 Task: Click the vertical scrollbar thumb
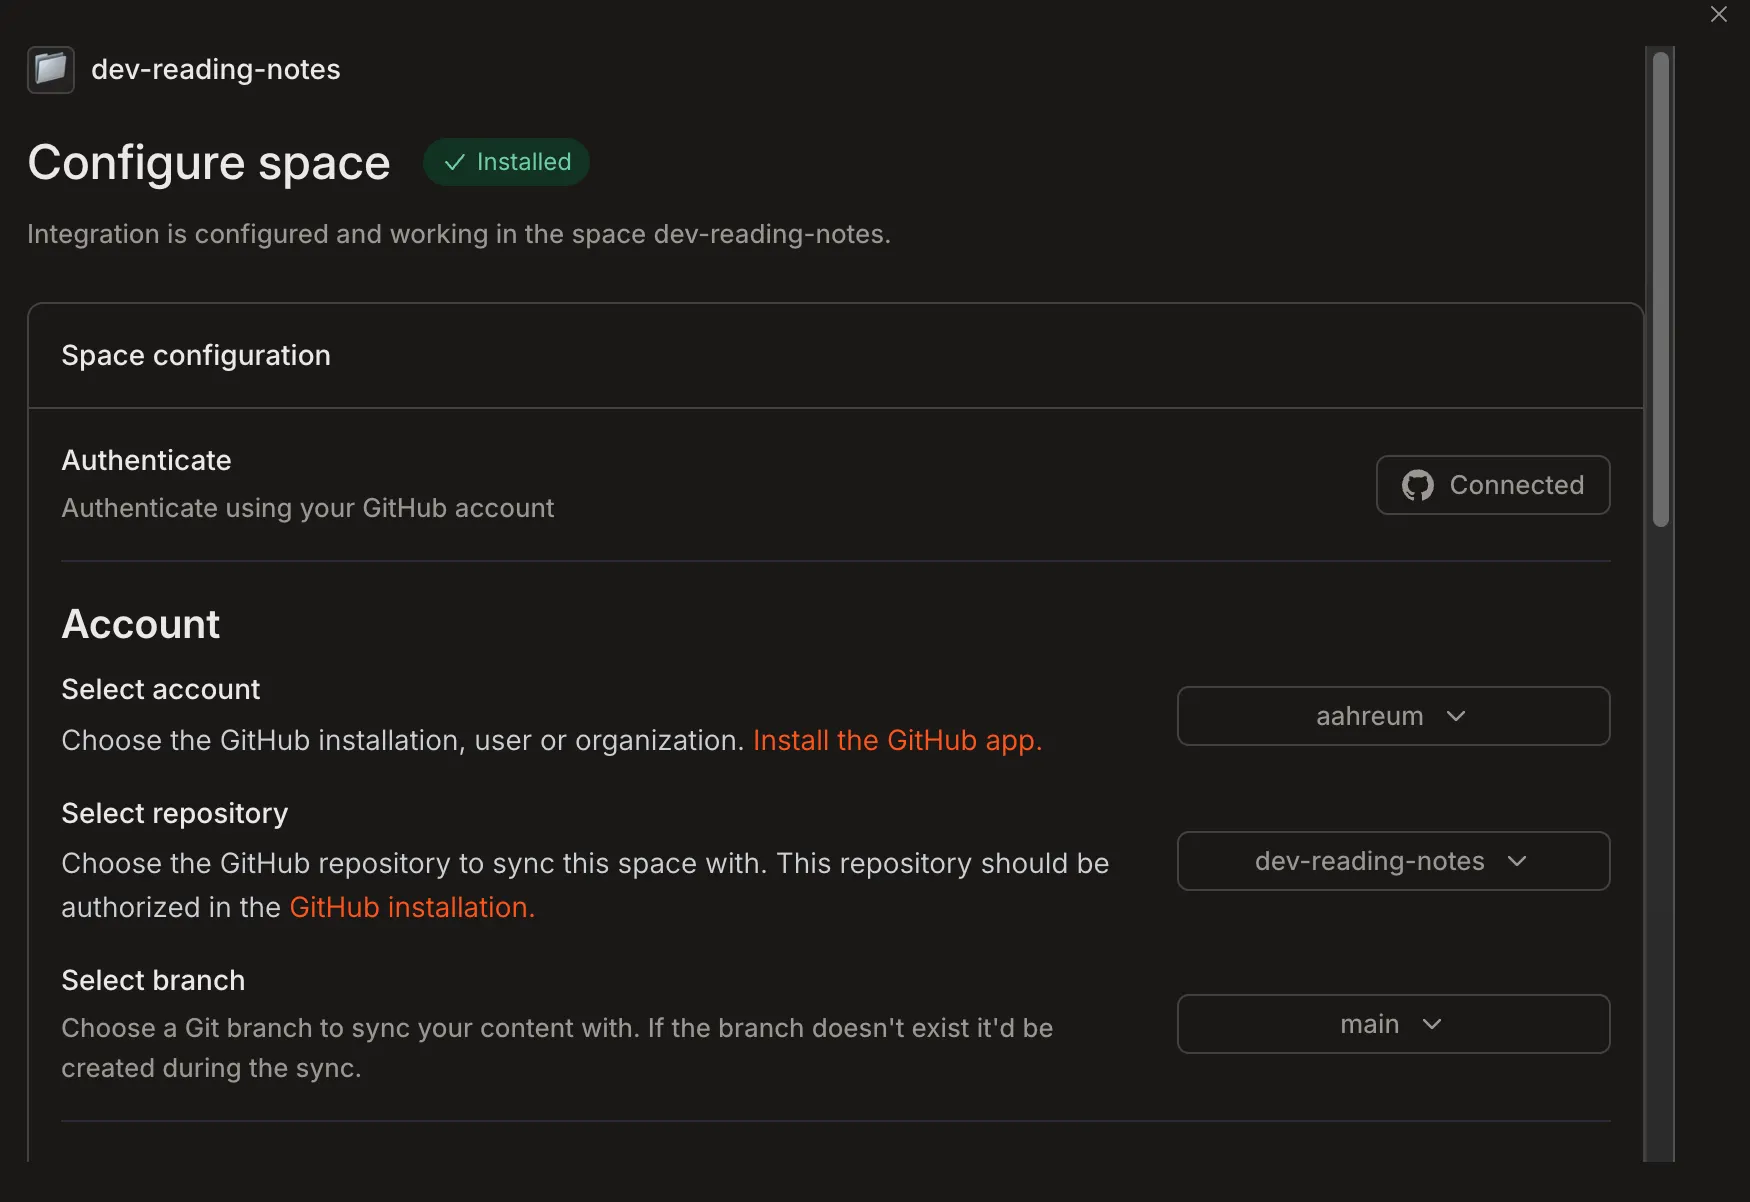click(1661, 289)
